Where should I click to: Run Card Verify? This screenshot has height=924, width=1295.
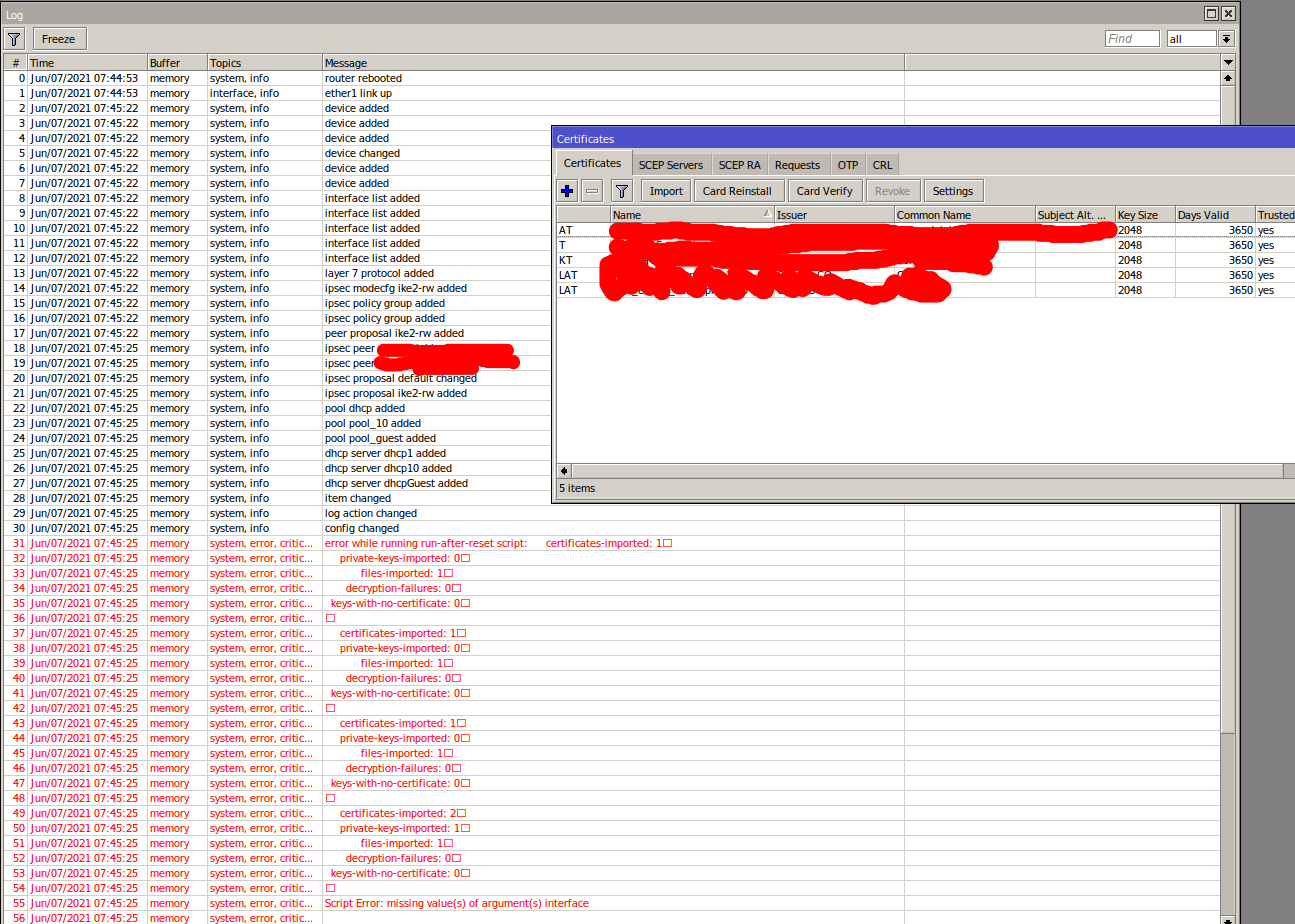point(824,190)
